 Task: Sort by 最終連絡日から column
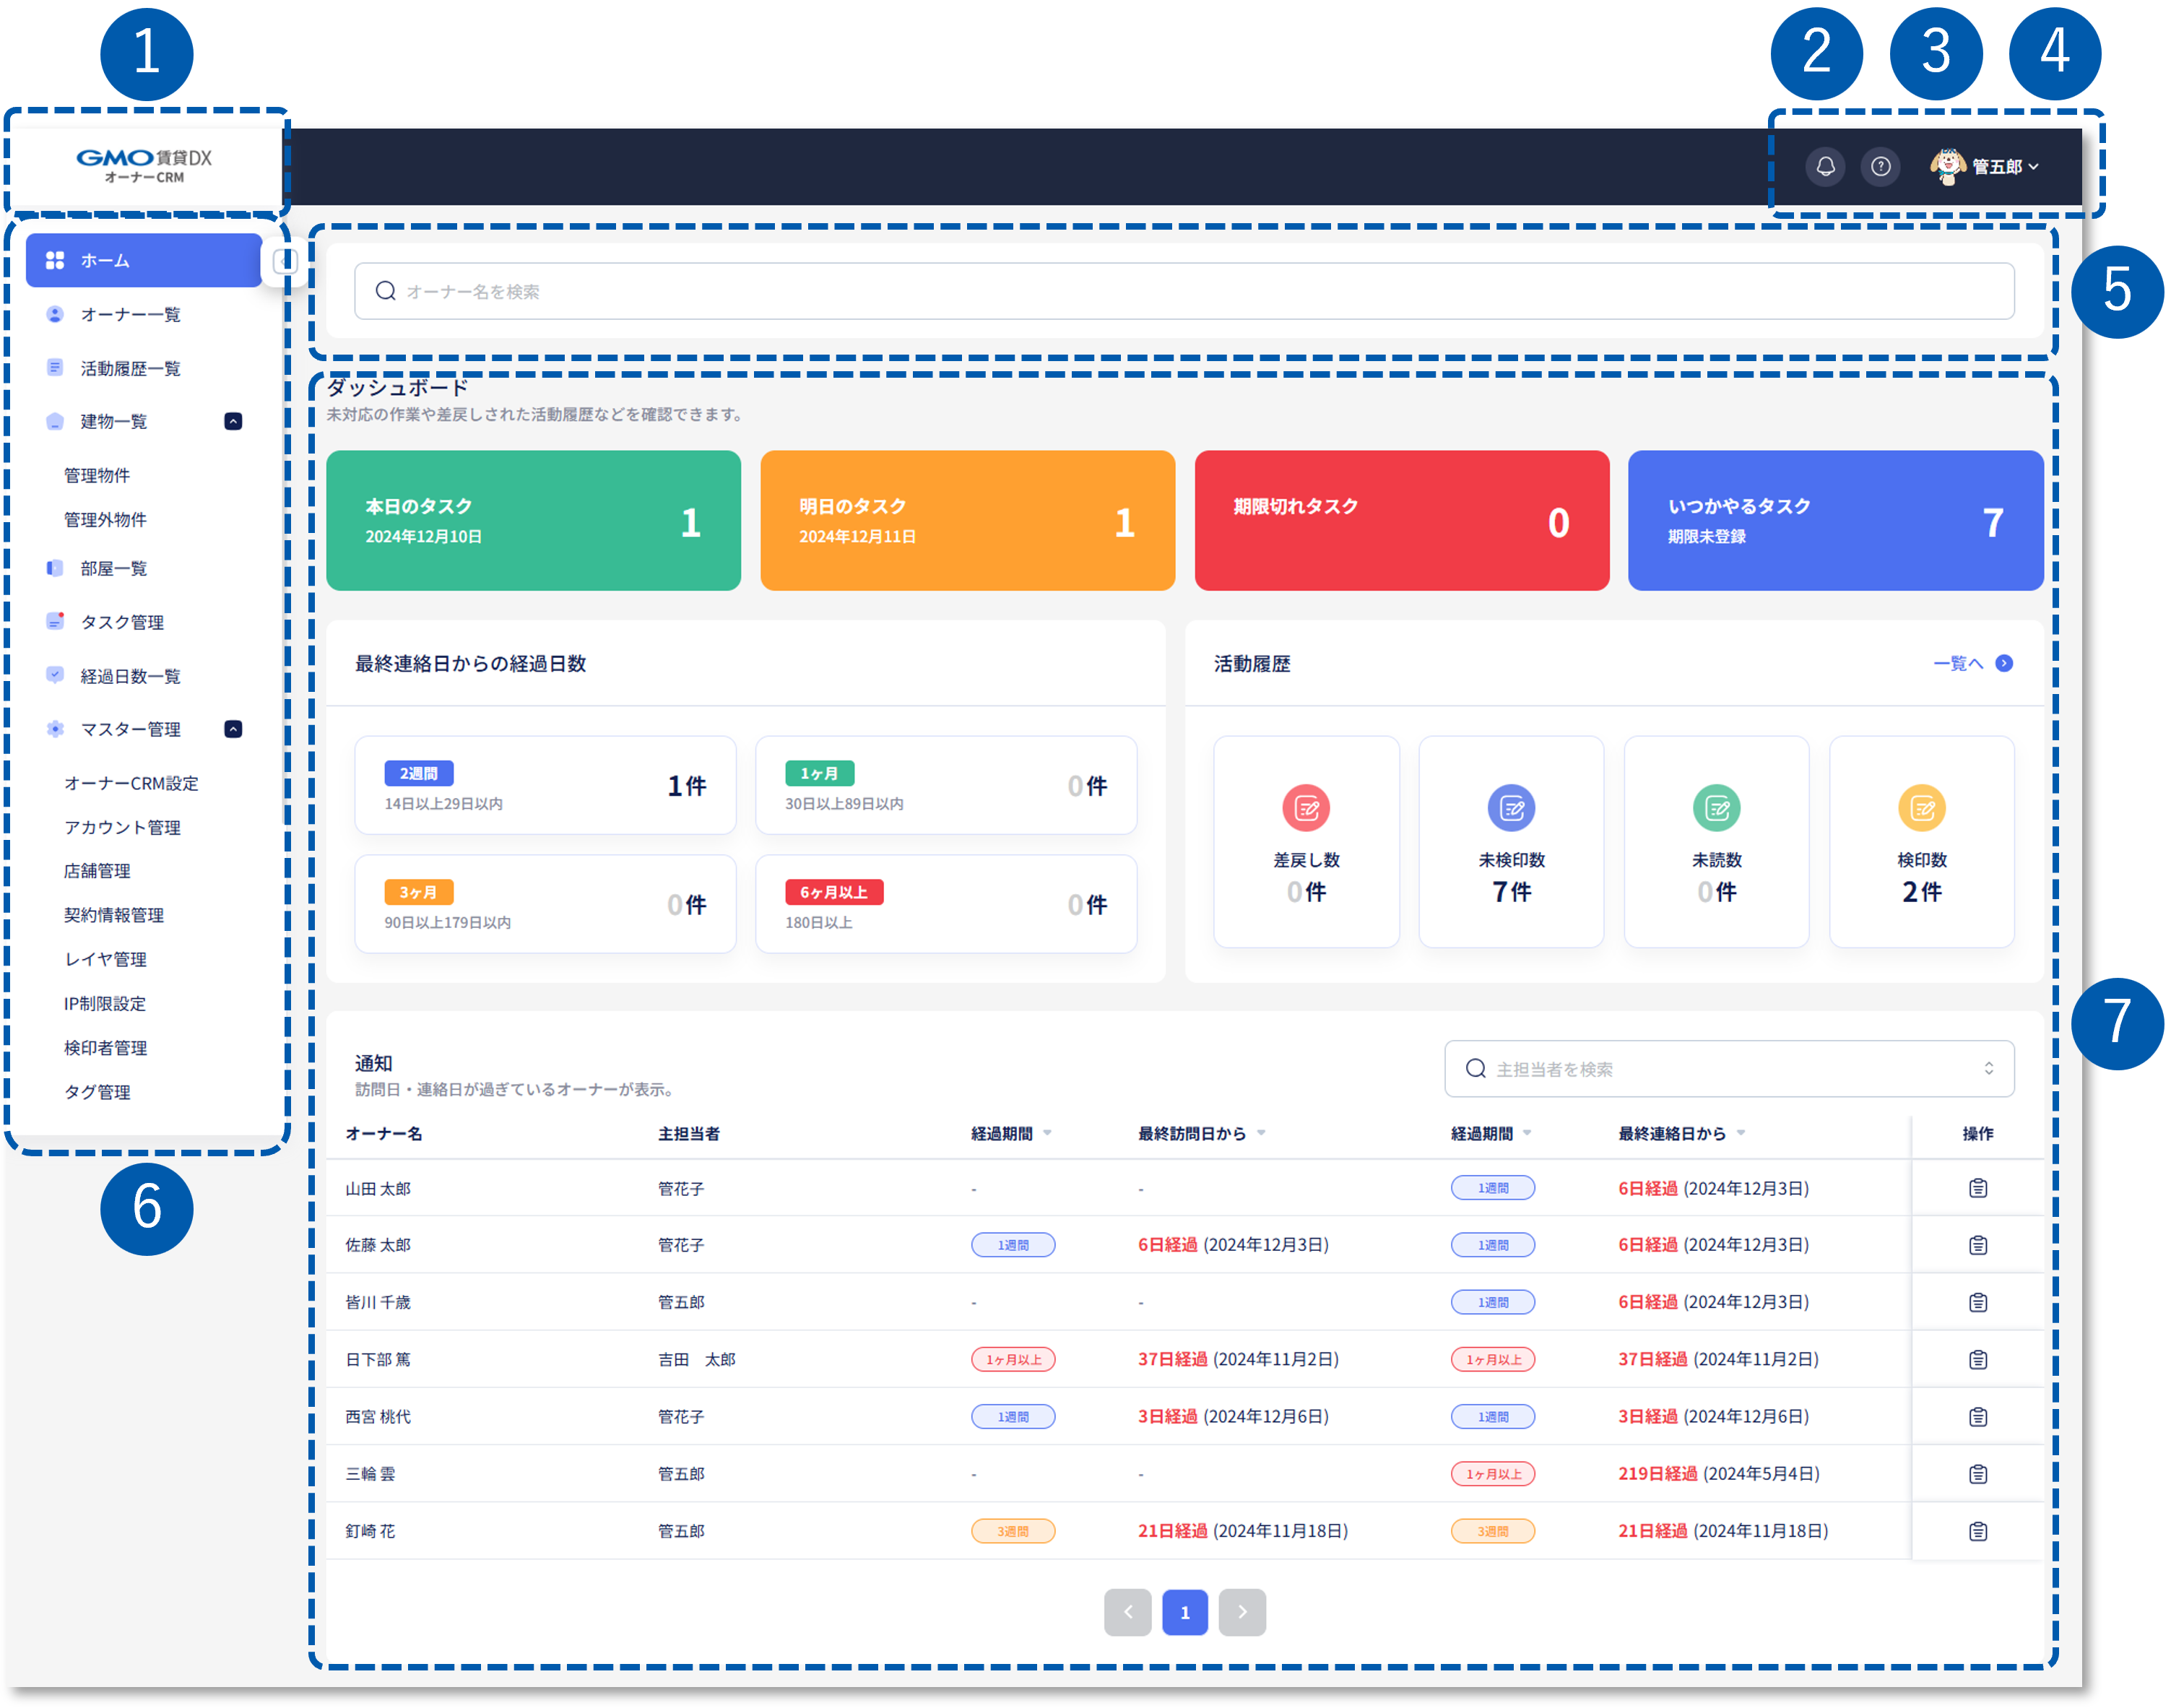click(x=1741, y=1133)
